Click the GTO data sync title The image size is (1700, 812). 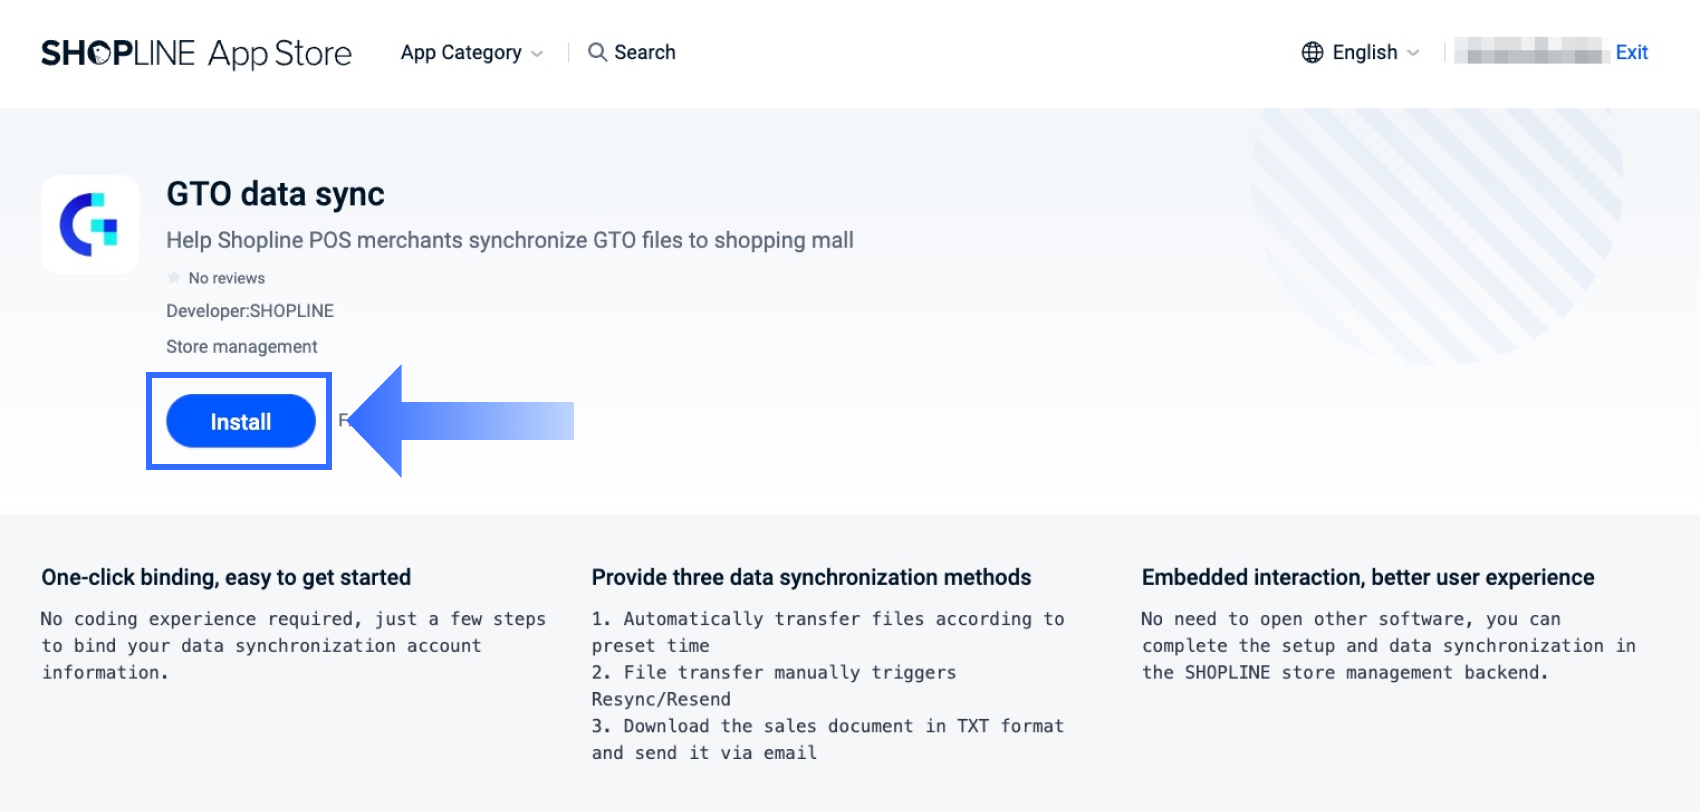click(275, 194)
